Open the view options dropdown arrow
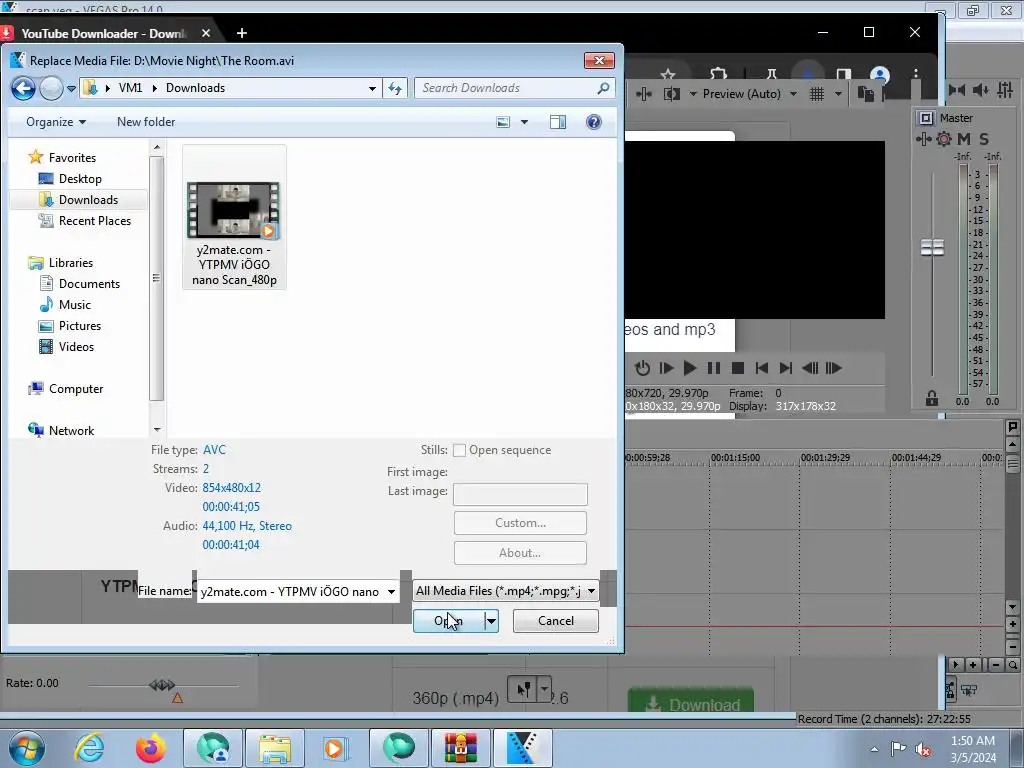The height and width of the screenshot is (768, 1024). click(524, 122)
